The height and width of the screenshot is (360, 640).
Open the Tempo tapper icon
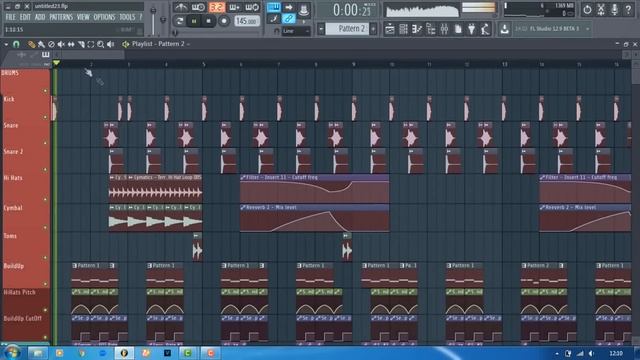pos(485,29)
